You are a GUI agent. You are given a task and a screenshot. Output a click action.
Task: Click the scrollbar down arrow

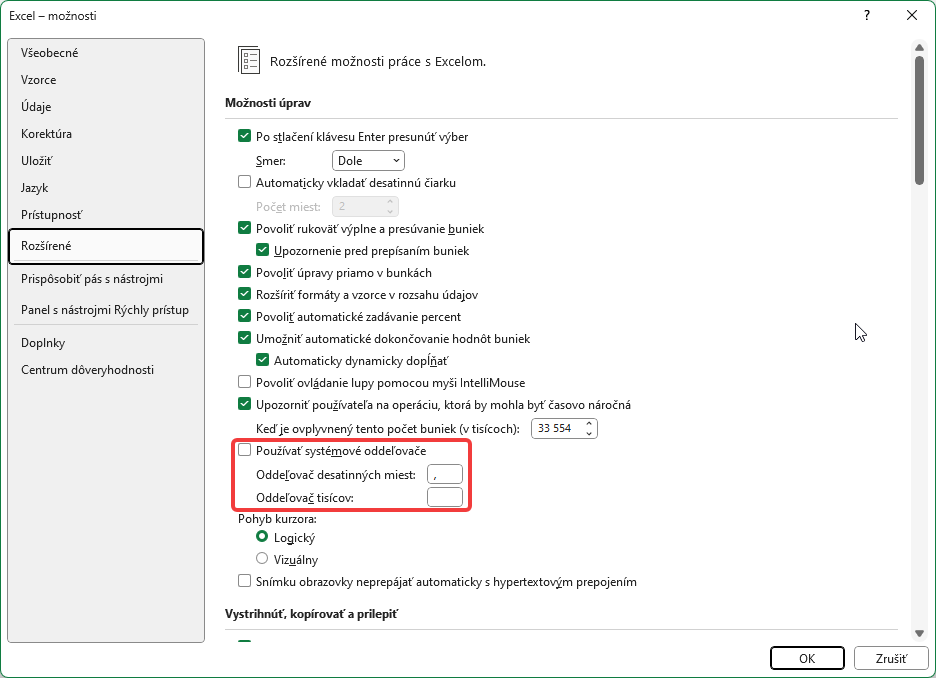click(919, 633)
